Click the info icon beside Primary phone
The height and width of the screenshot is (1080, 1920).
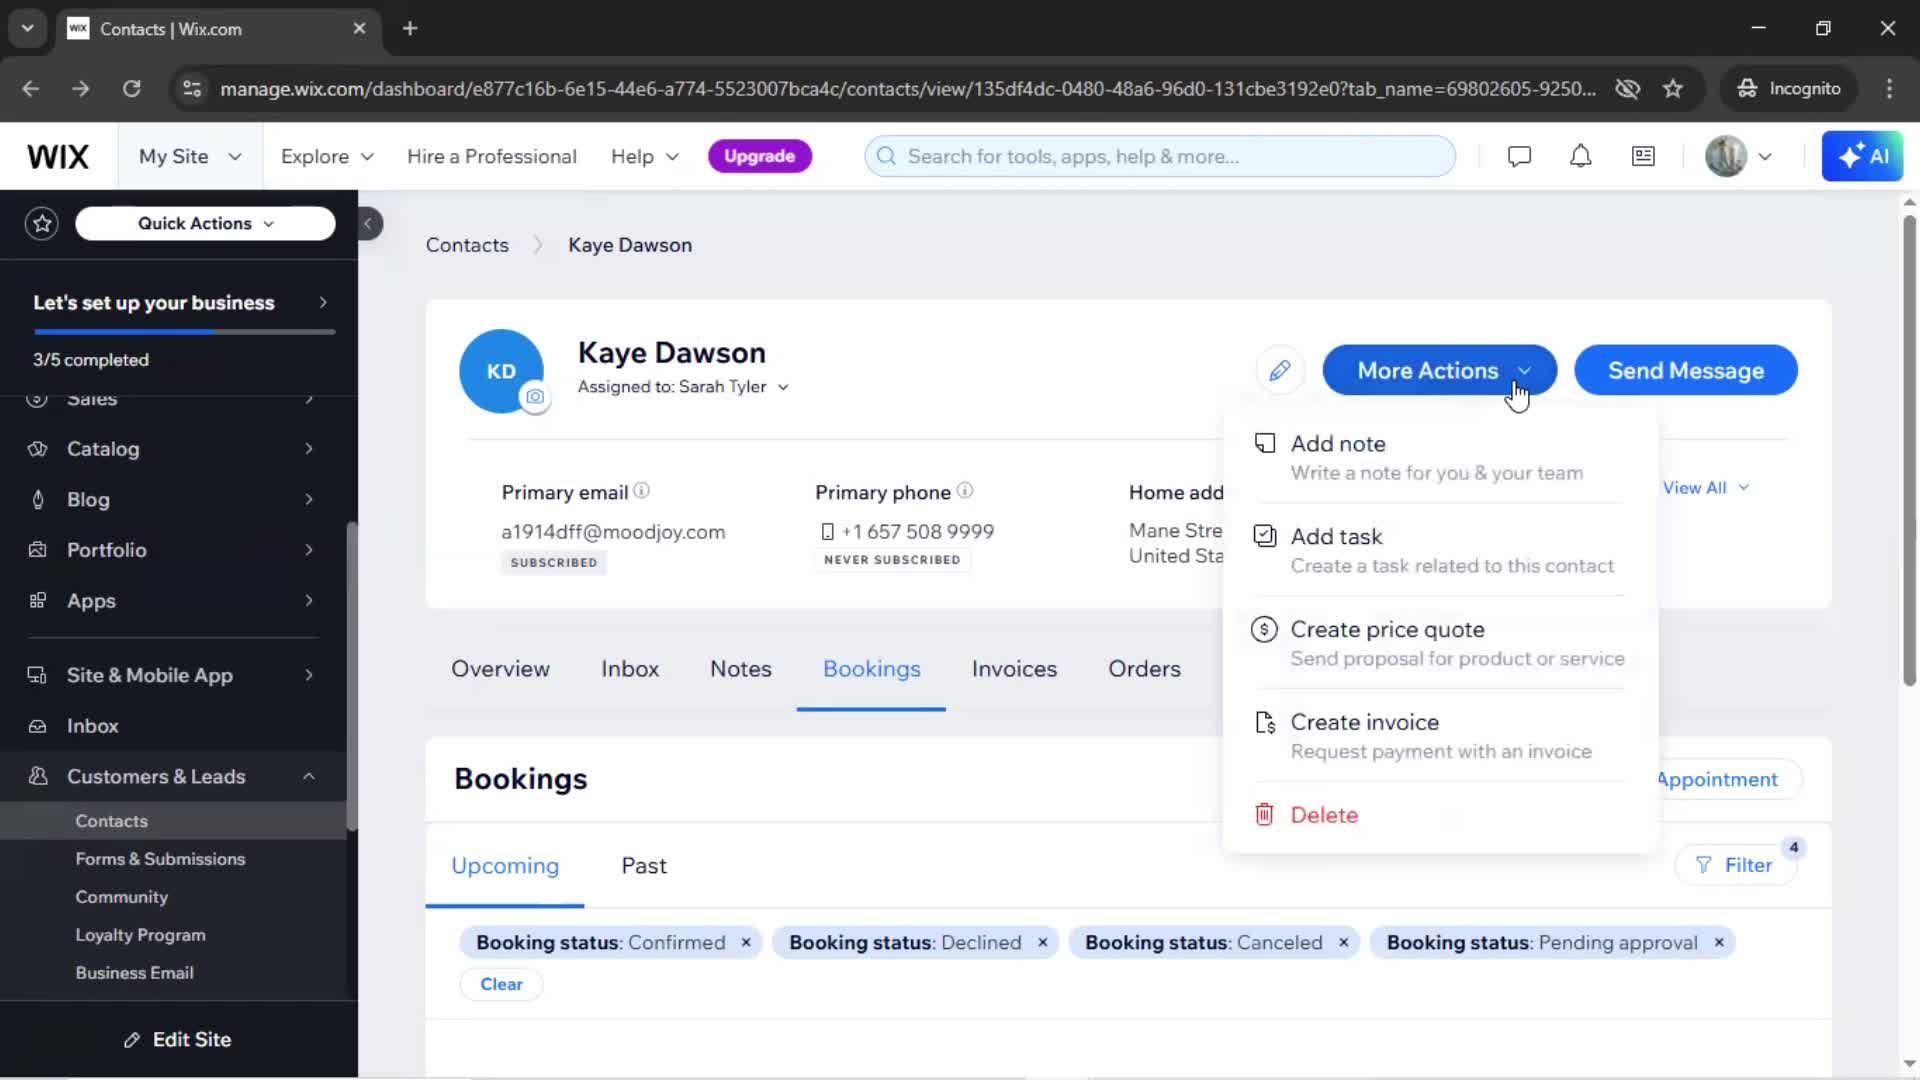point(964,491)
